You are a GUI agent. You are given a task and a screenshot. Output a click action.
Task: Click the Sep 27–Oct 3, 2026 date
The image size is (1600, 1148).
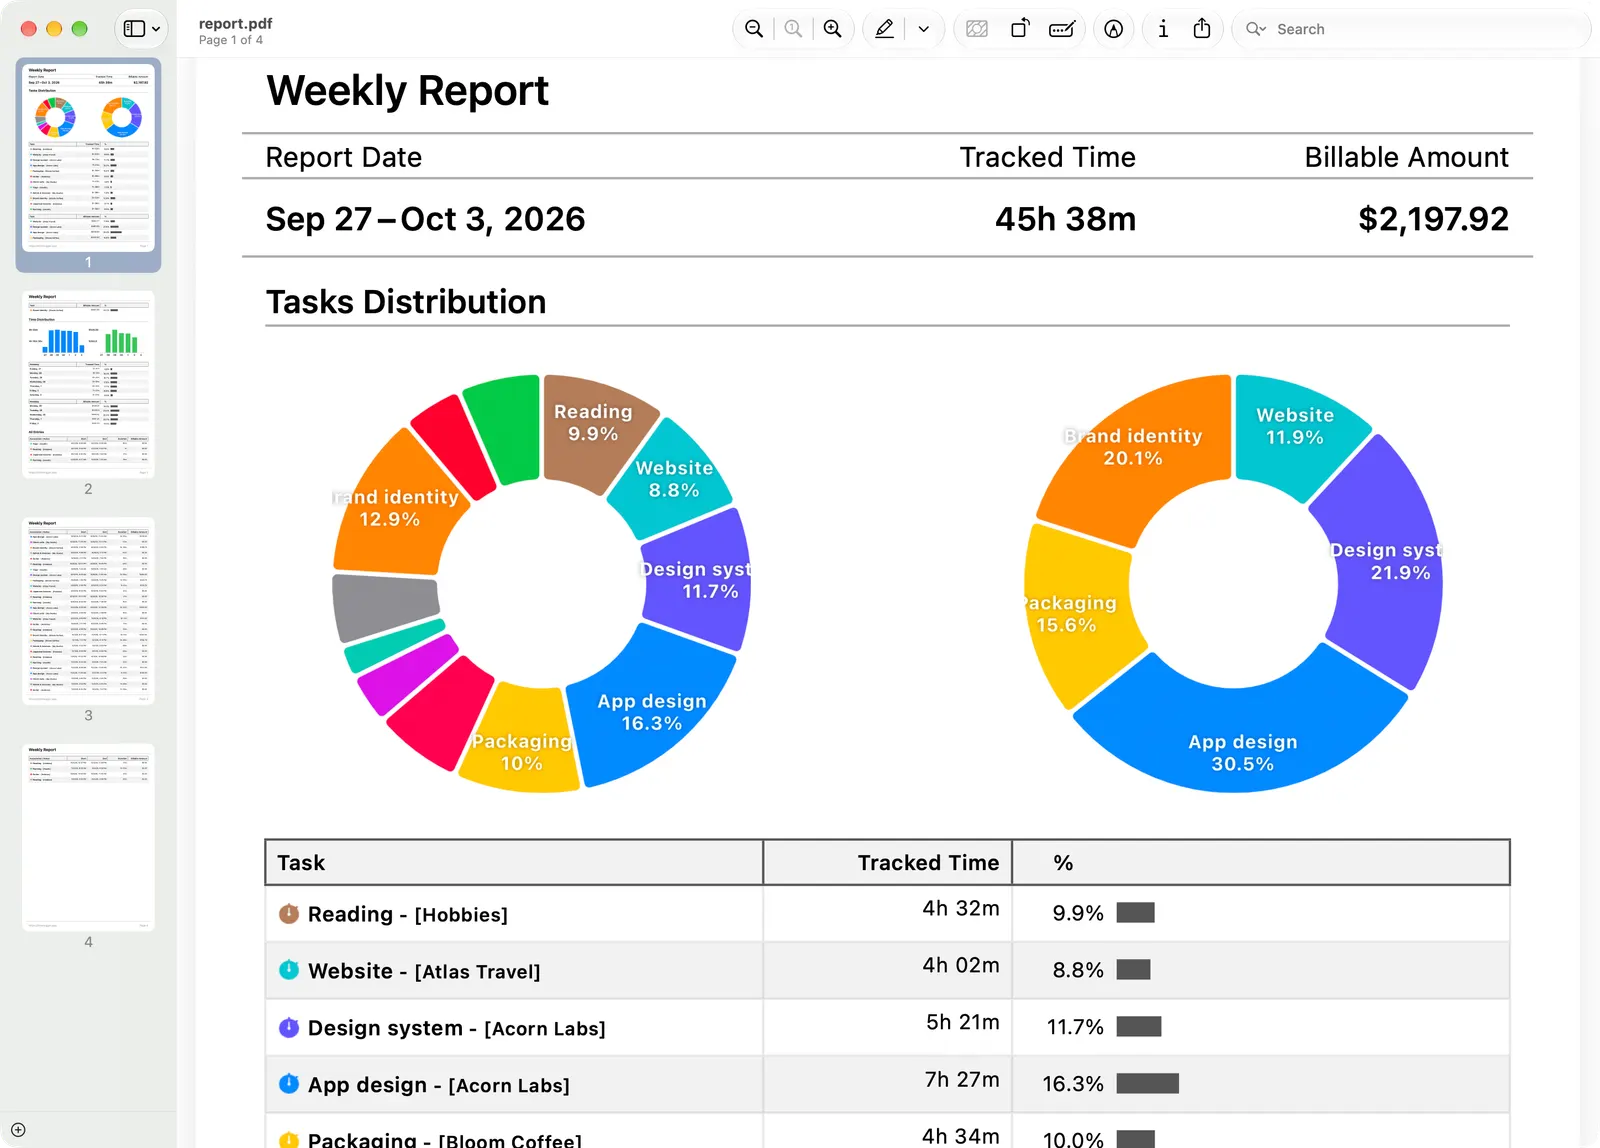click(x=425, y=219)
